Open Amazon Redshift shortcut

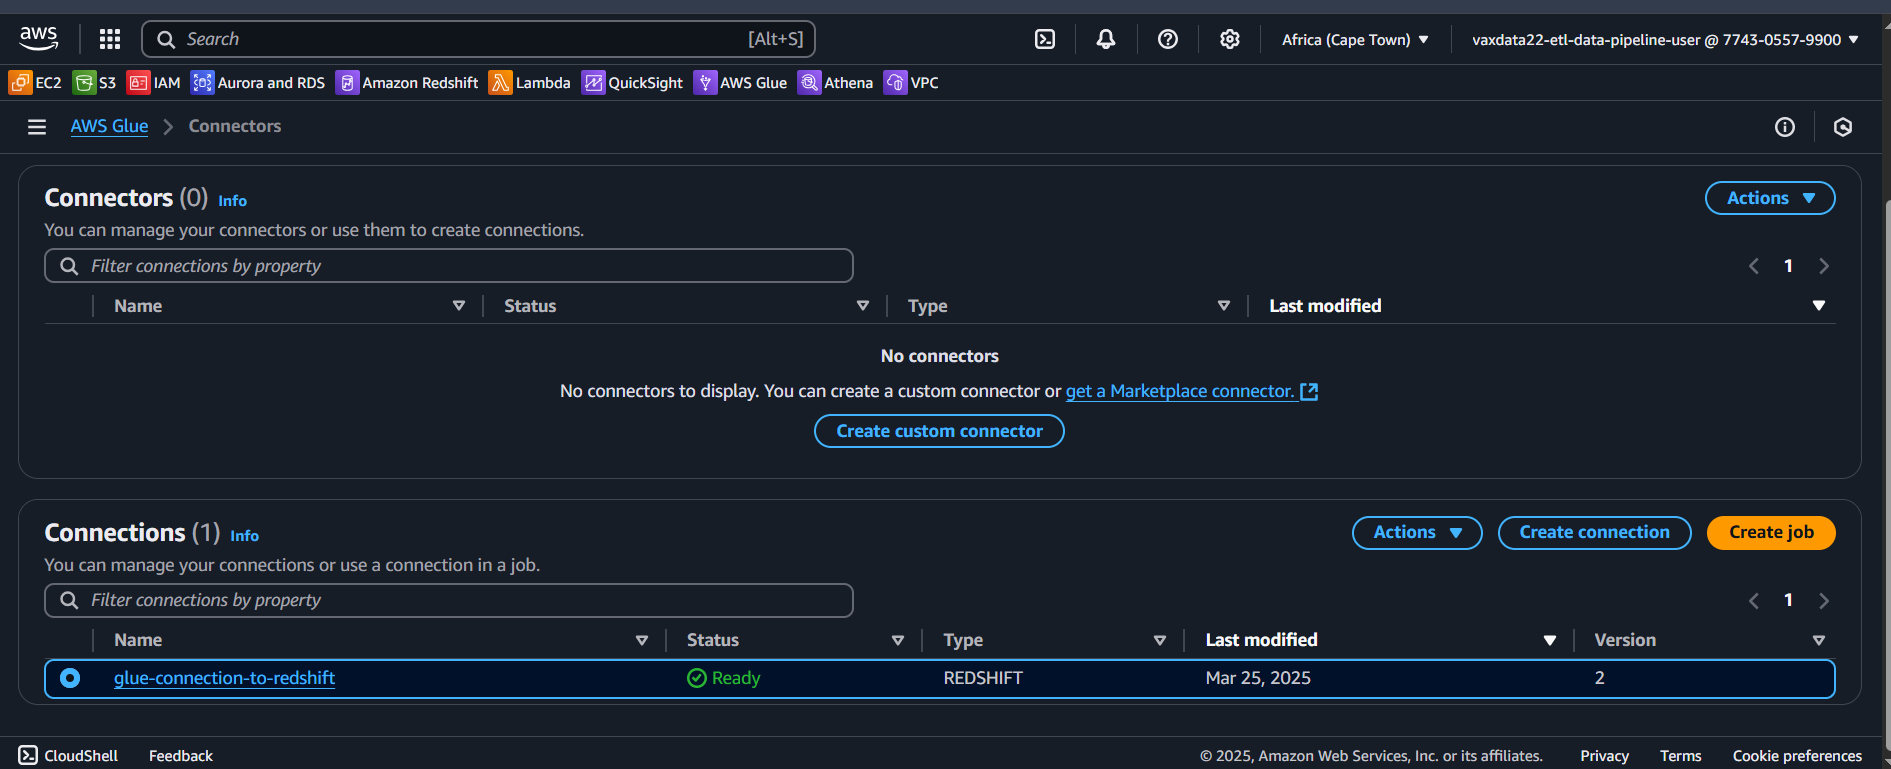tap(407, 82)
